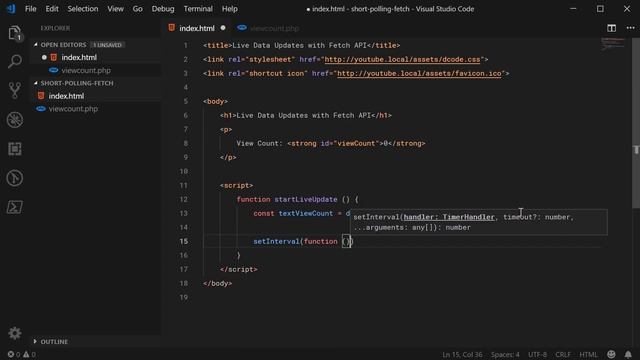Click the textViewCount constant name

306,213
